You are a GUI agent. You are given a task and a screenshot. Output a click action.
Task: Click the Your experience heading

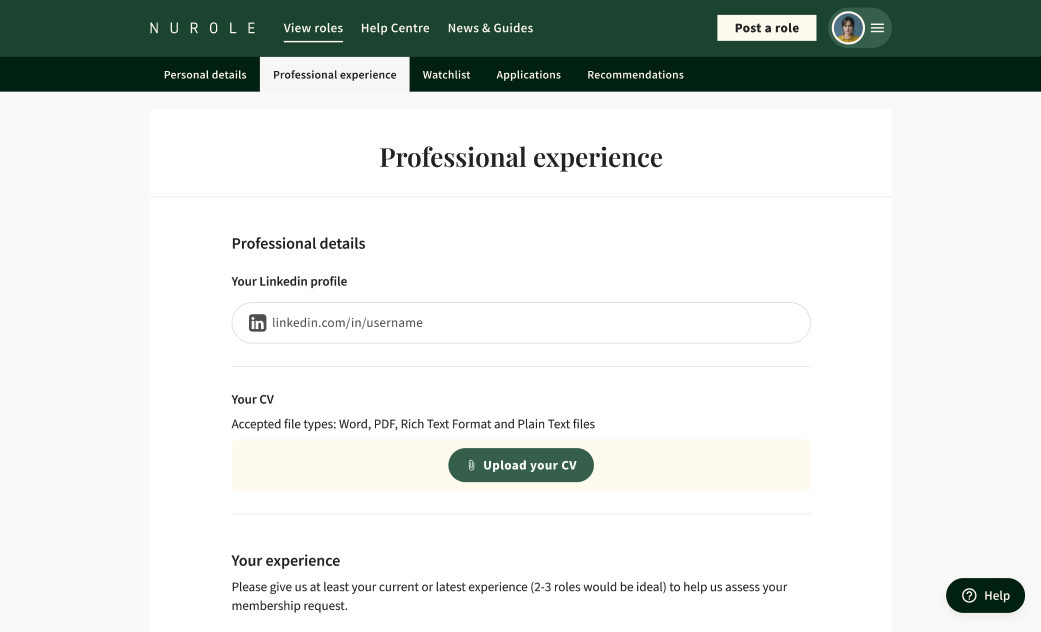click(285, 561)
